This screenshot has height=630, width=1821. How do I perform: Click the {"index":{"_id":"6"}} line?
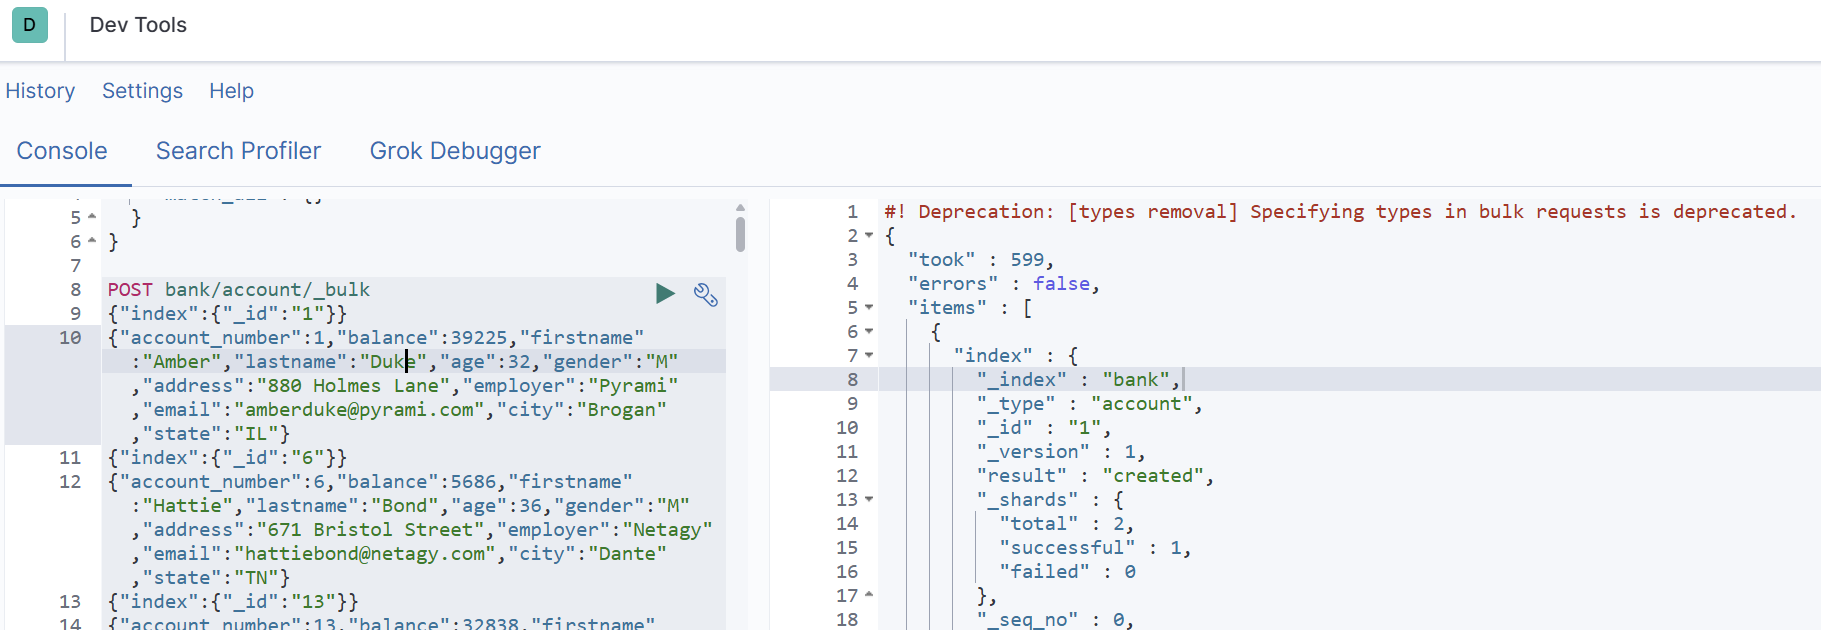point(227,458)
